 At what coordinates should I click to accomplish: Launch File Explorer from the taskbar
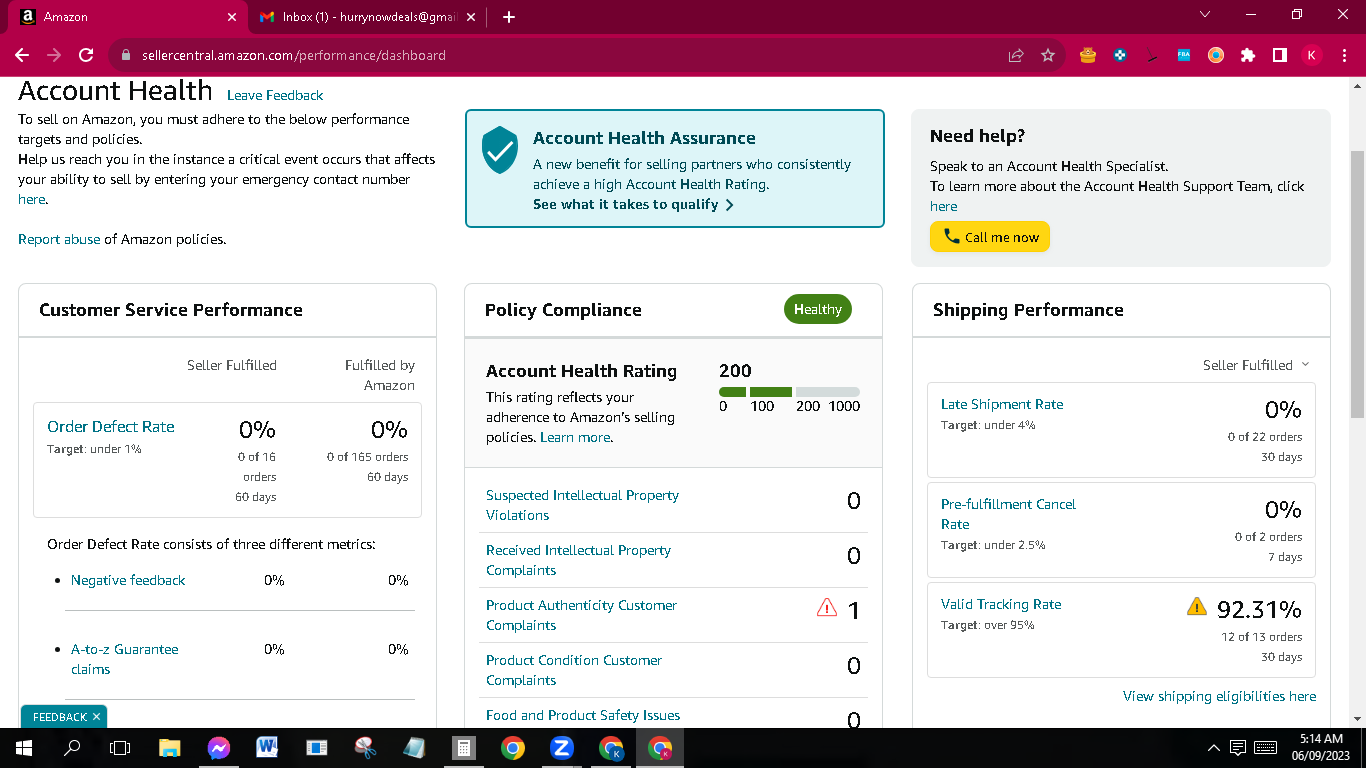click(x=170, y=748)
